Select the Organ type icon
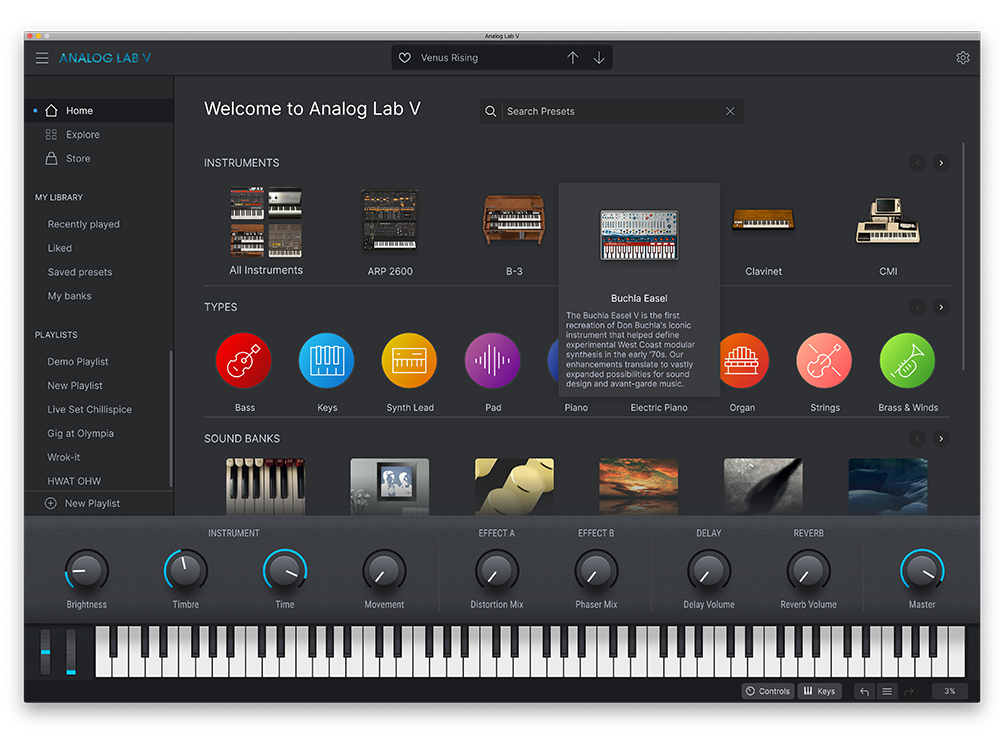1004x749 pixels. [743, 360]
